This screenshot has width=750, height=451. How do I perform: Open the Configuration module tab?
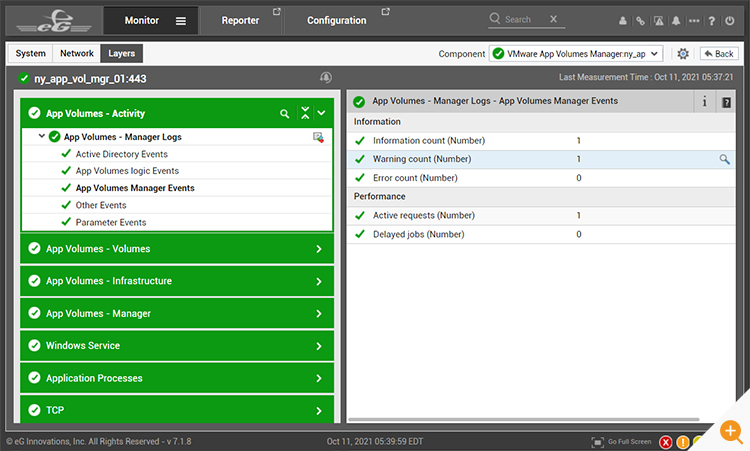[x=337, y=21]
